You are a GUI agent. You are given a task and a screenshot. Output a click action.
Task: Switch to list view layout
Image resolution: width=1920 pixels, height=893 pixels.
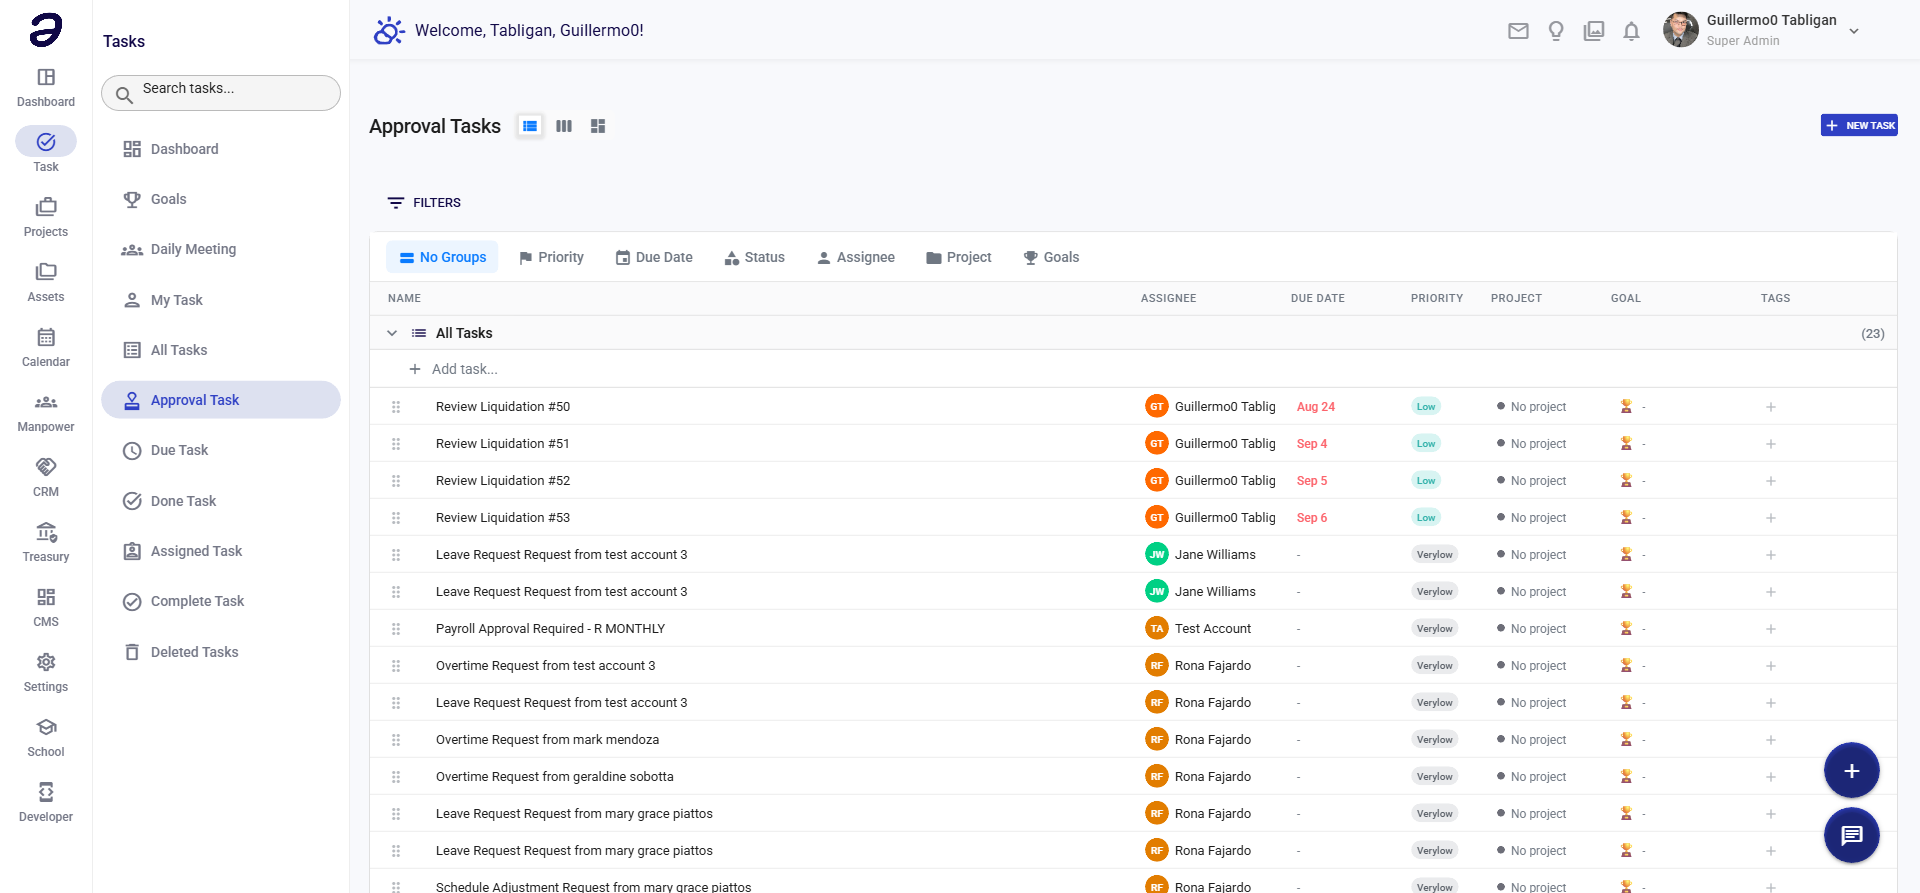tap(530, 126)
